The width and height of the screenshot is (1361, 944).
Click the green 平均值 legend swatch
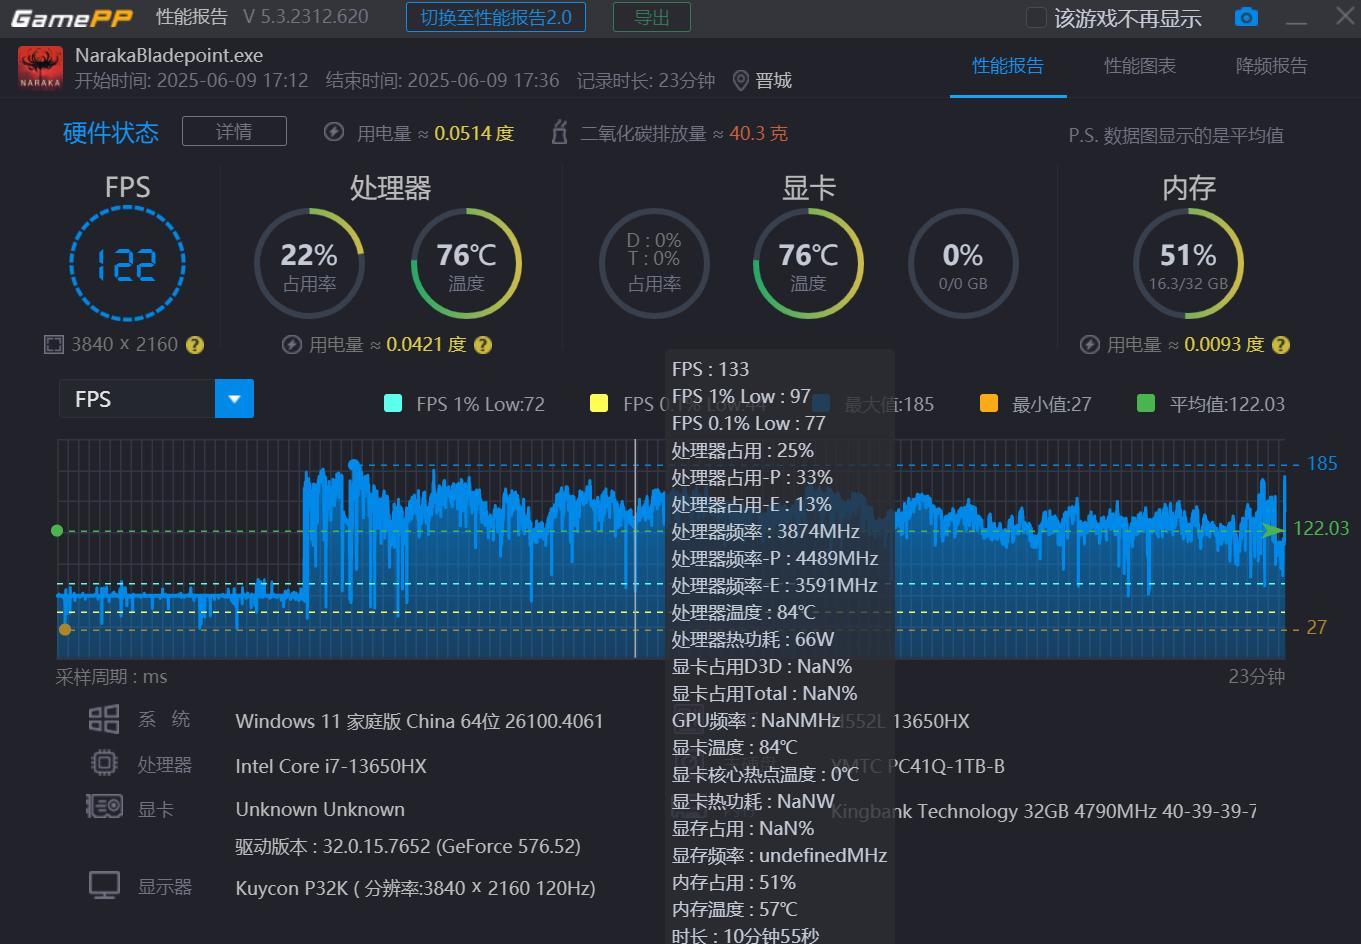(x=1147, y=403)
